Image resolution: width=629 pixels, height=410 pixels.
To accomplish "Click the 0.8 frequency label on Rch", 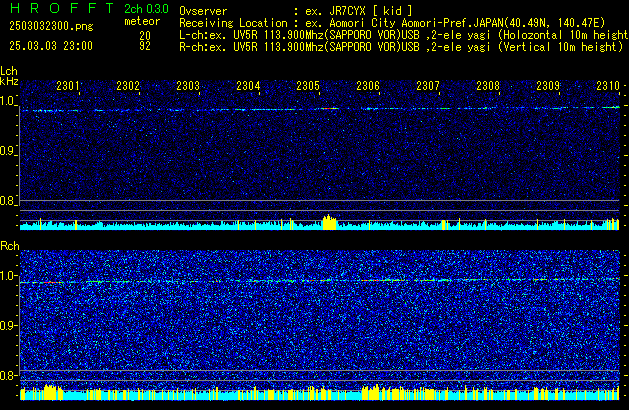I will (9, 375).
